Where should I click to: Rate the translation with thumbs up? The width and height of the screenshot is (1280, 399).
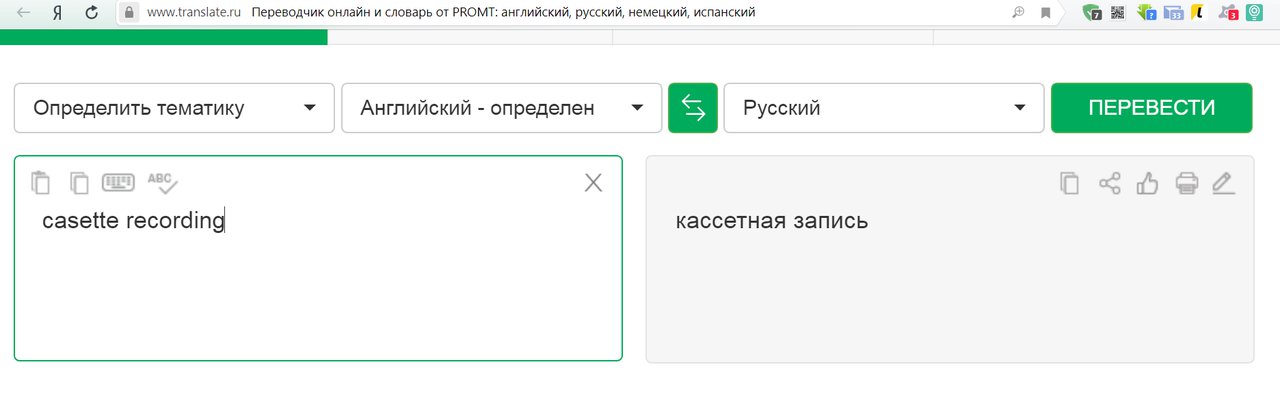[x=1148, y=183]
